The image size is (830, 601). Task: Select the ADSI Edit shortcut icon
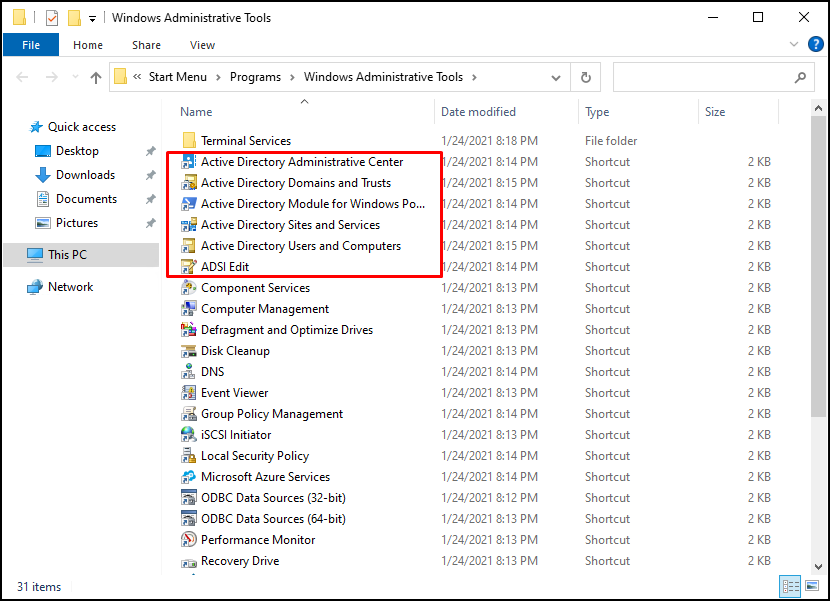(188, 267)
